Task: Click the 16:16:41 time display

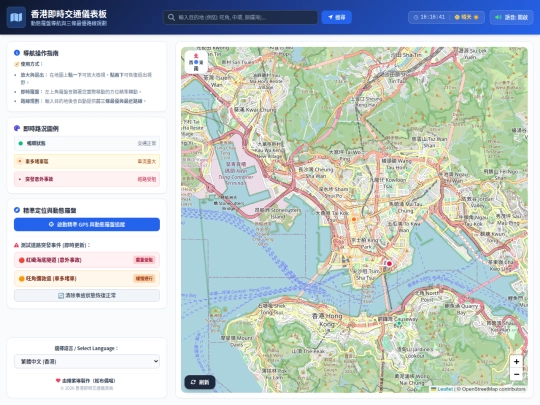Action: point(433,17)
